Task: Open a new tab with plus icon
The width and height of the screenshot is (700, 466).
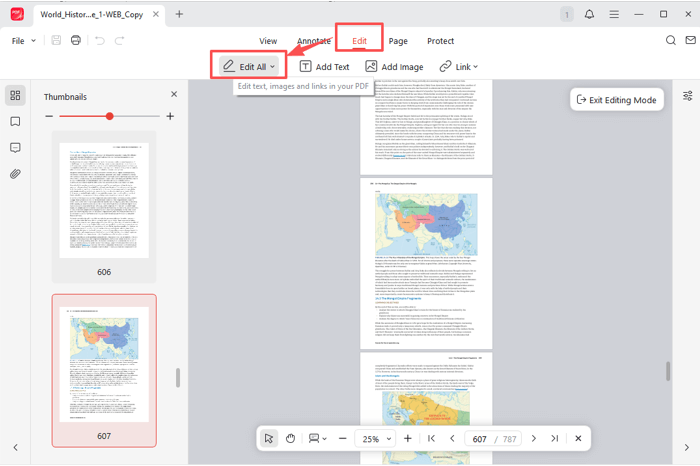Action: tap(179, 14)
